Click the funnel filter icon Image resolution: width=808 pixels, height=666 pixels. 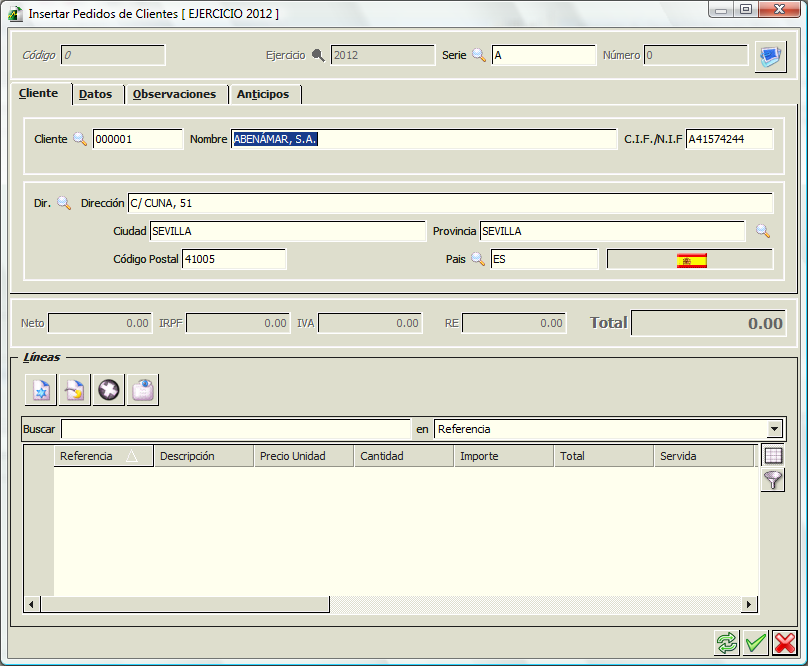click(x=773, y=480)
